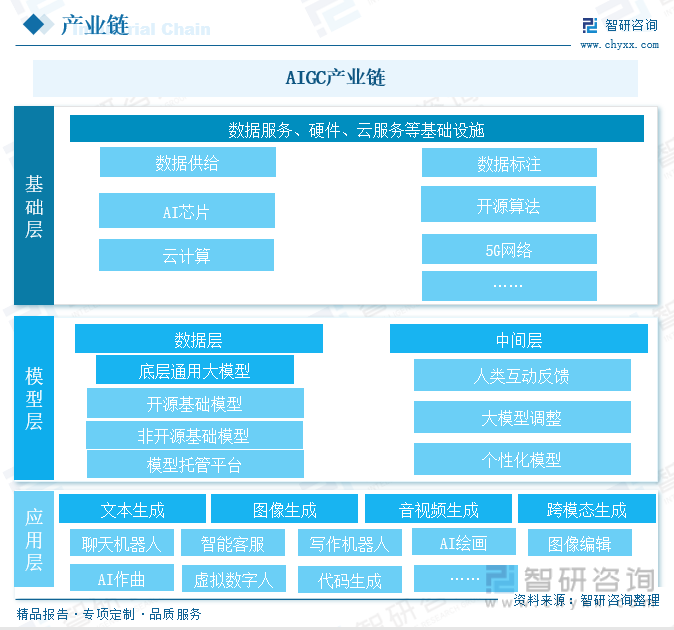Click the 5G网络 block
The width and height of the screenshot is (674, 630).
click(509, 249)
